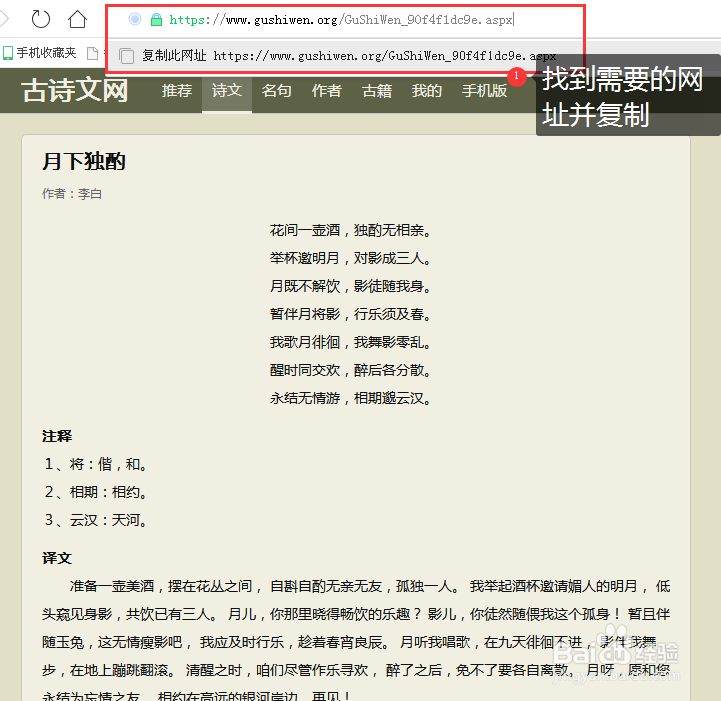Open the 名句 navigation tab
The height and width of the screenshot is (701, 721).
point(276,91)
